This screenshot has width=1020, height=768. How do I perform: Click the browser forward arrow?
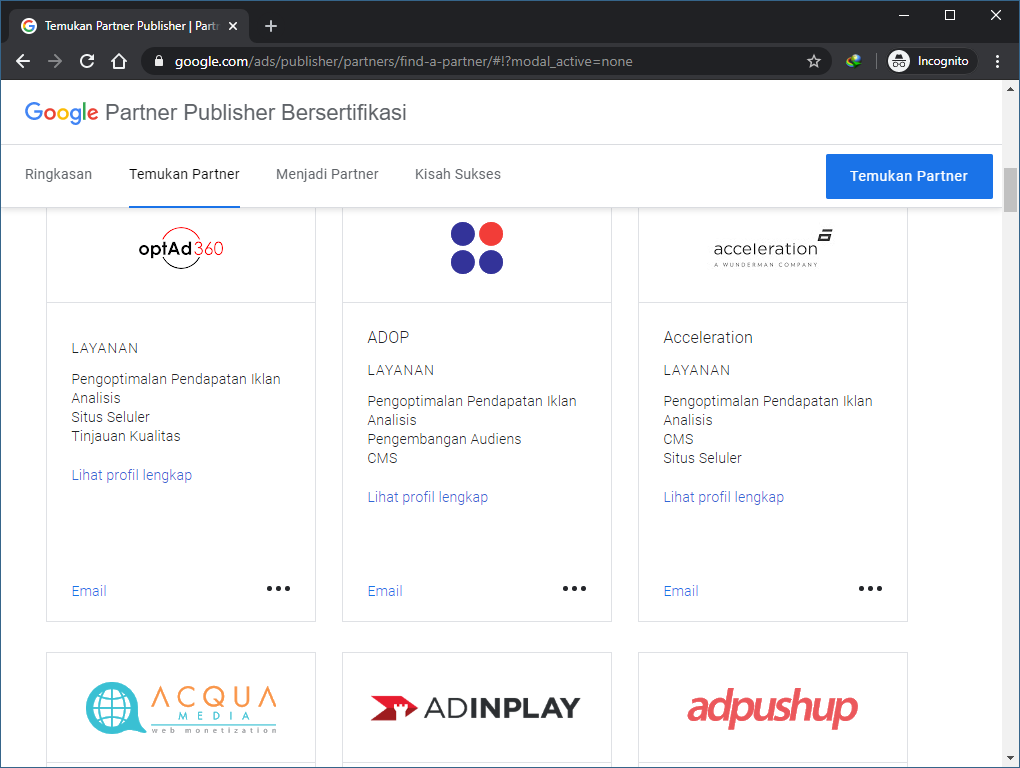tap(55, 61)
